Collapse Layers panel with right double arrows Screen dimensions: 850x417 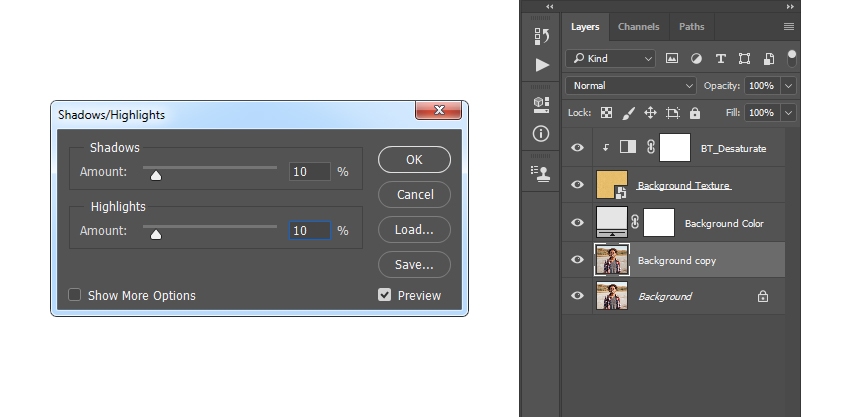coord(790,7)
